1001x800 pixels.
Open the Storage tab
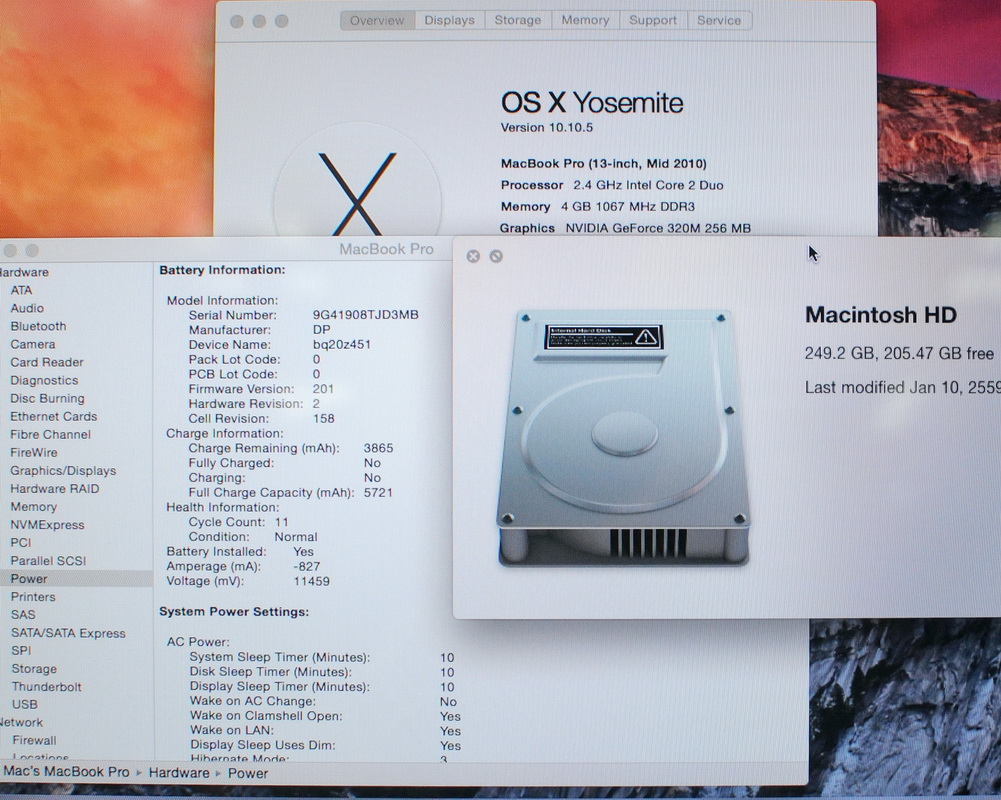(518, 20)
